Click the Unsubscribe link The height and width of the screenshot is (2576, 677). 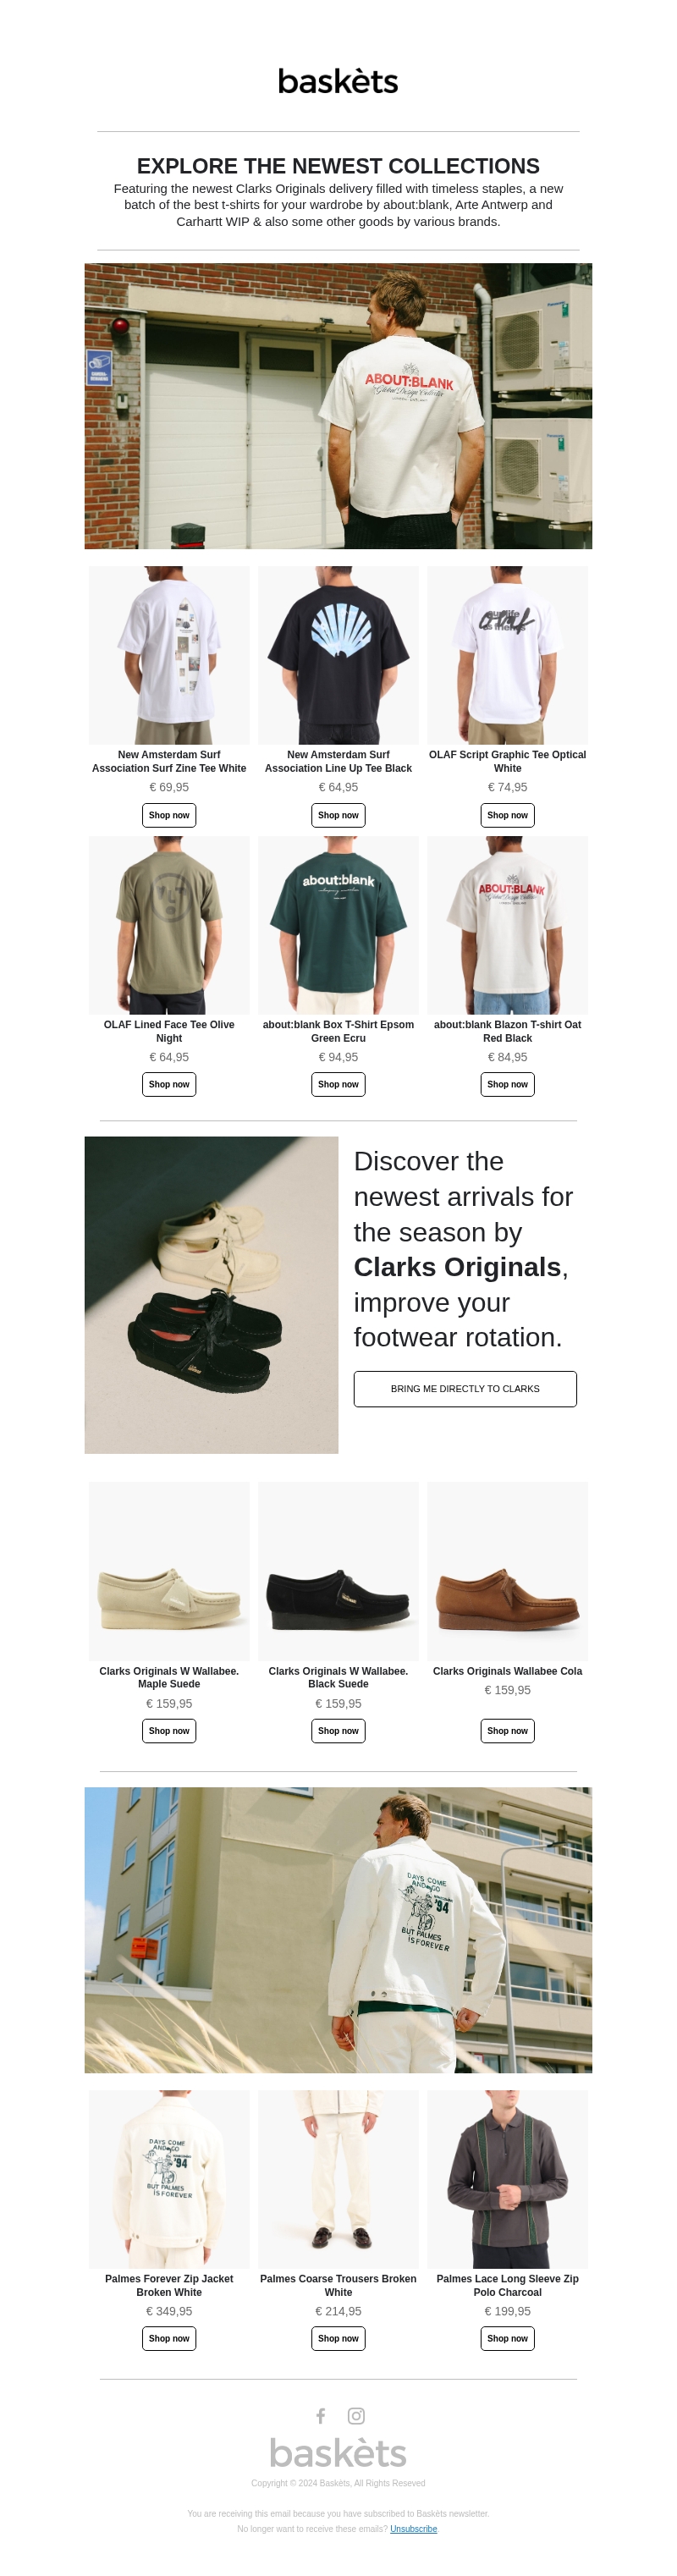(413, 2528)
